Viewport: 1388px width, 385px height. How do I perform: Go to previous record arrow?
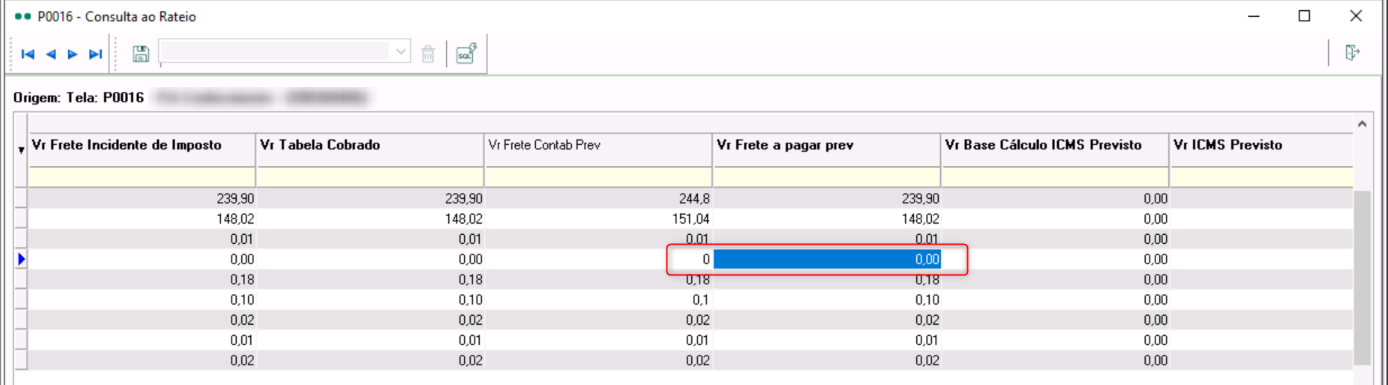pos(51,54)
